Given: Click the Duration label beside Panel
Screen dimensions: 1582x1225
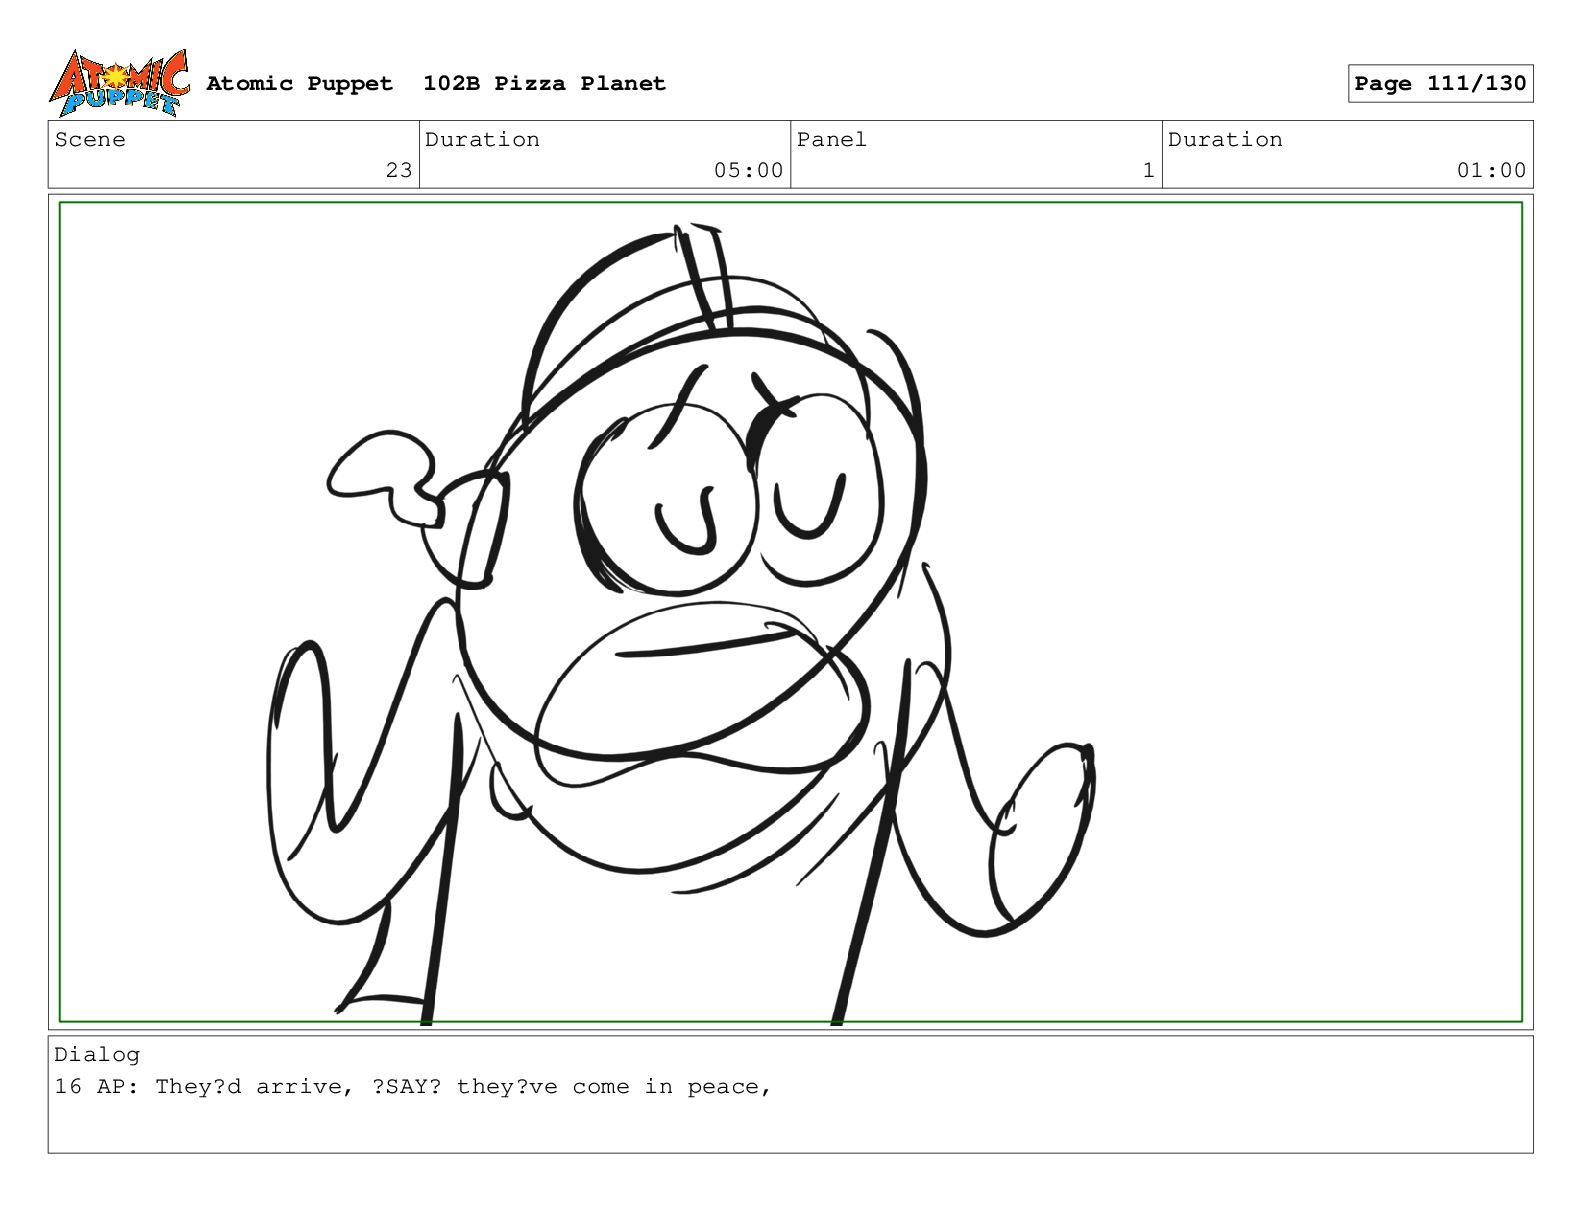Looking at the screenshot, I should click(1225, 139).
